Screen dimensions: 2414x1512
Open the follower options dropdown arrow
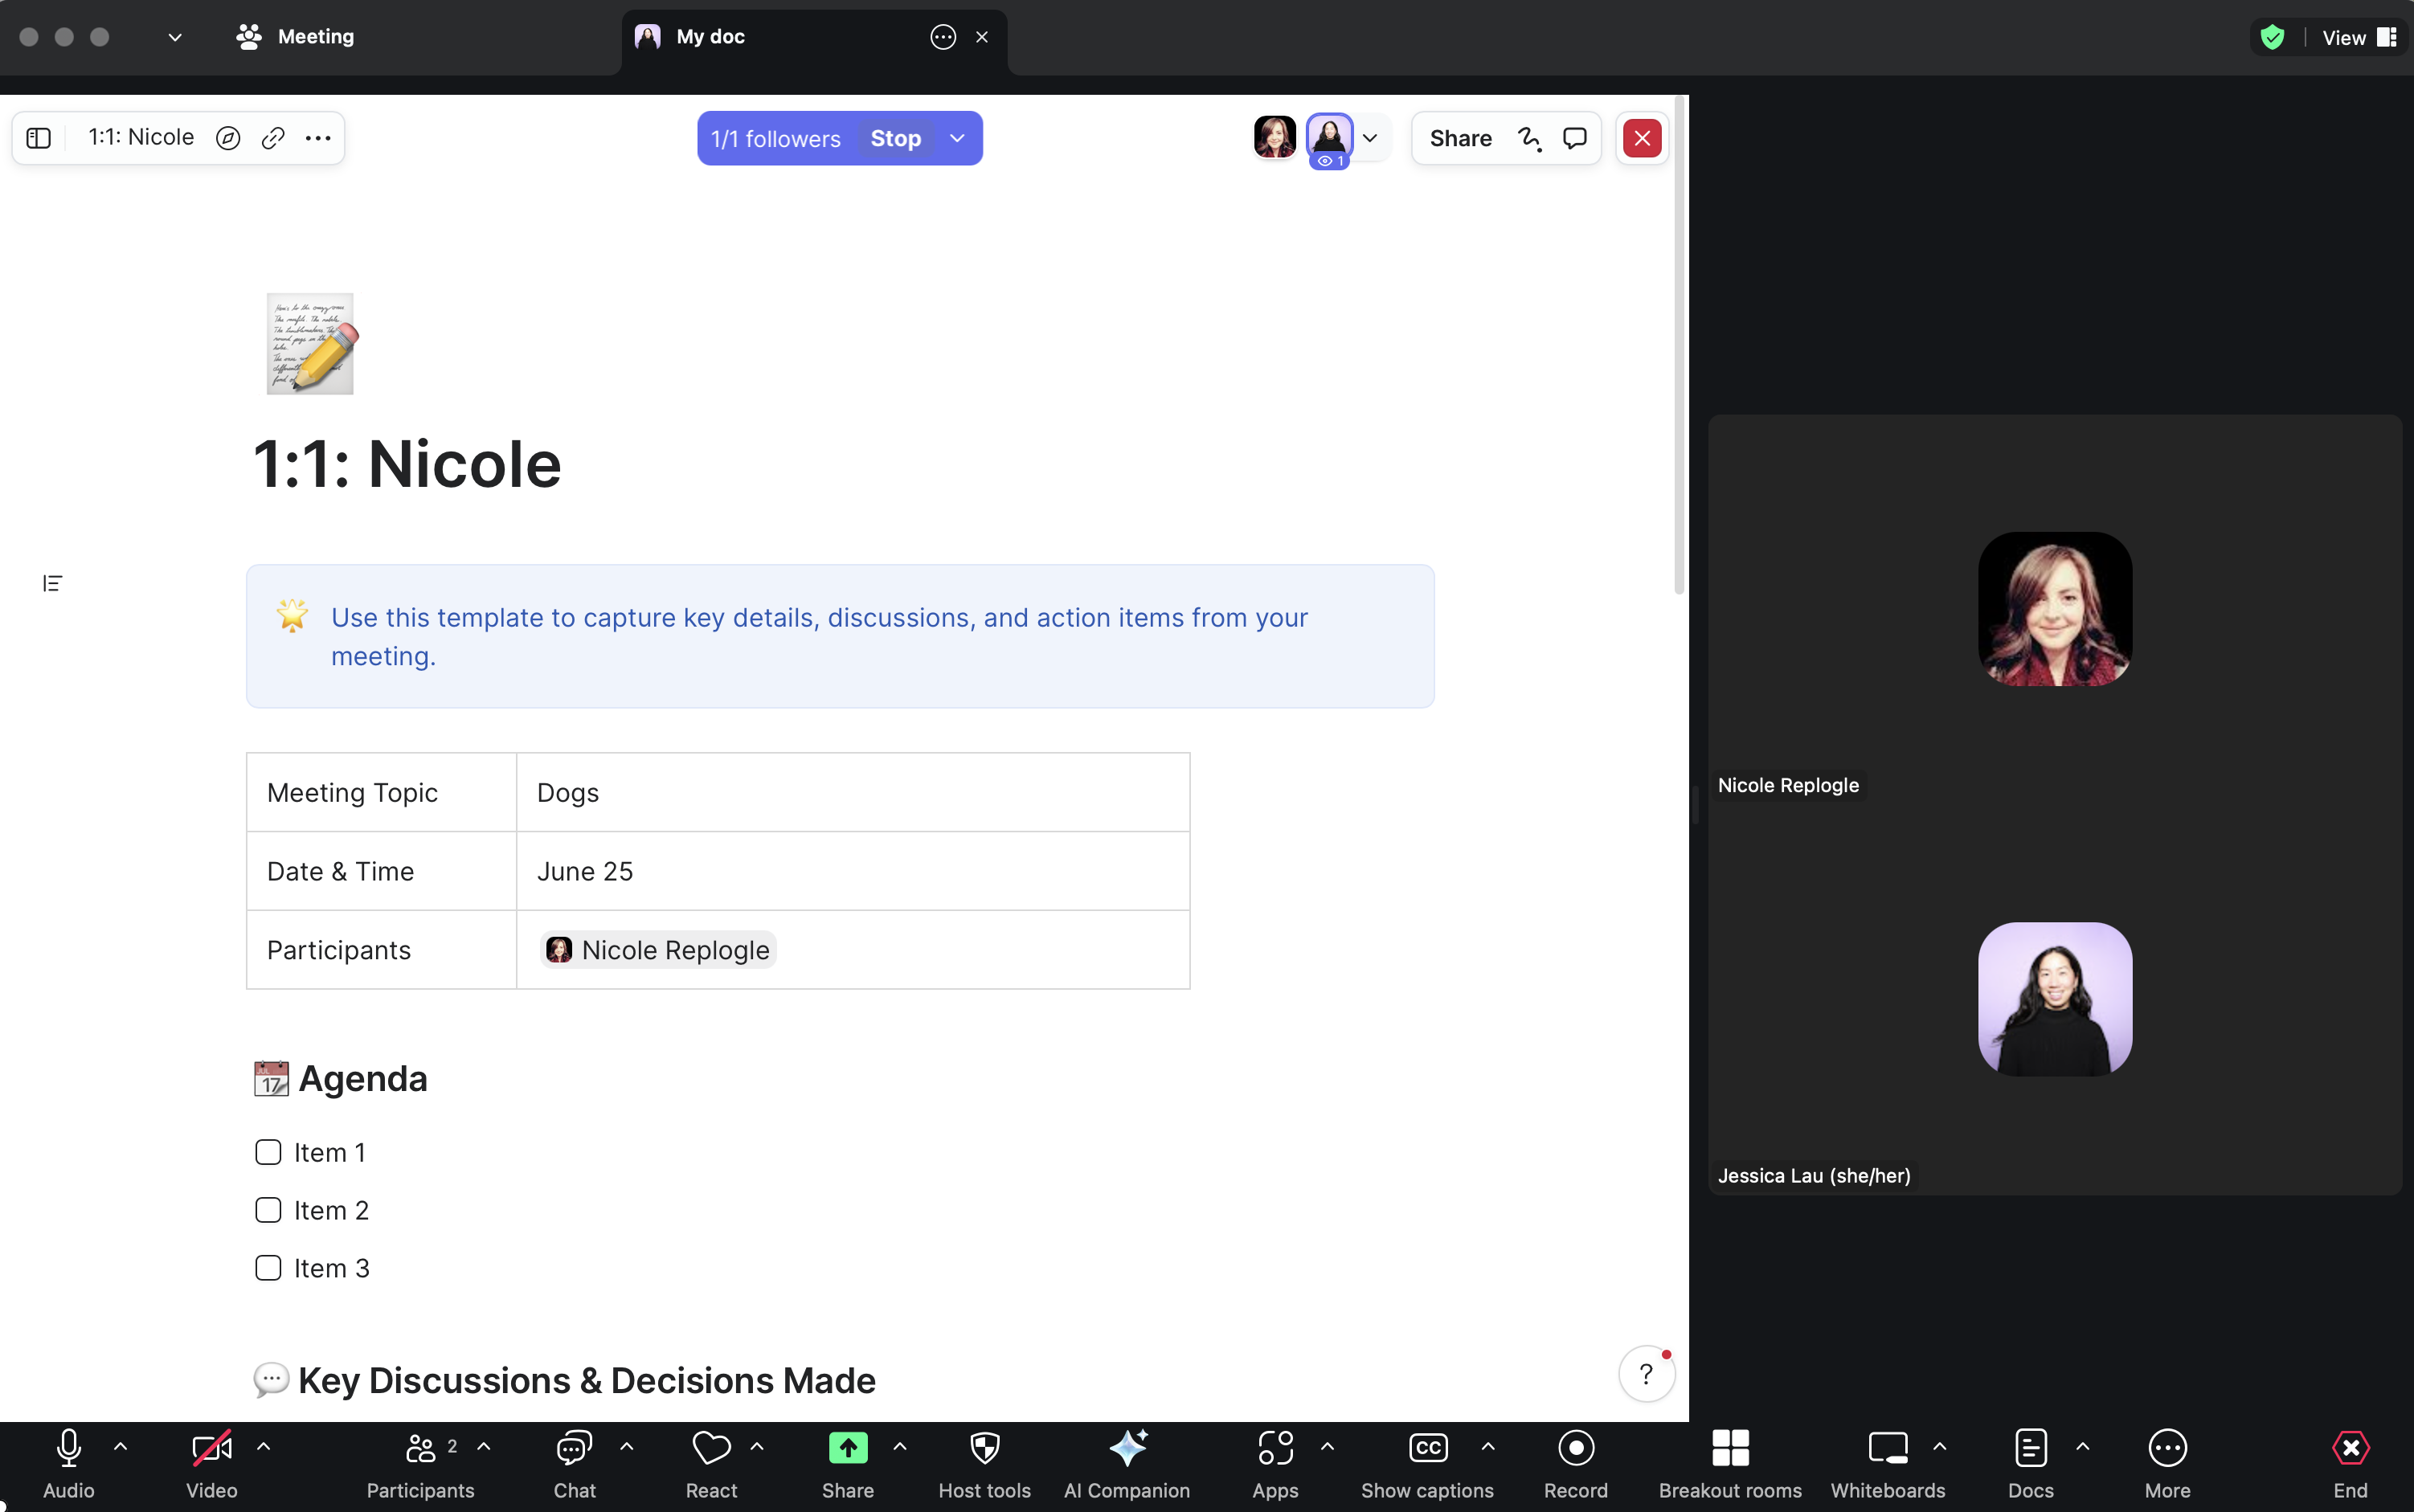957,139
